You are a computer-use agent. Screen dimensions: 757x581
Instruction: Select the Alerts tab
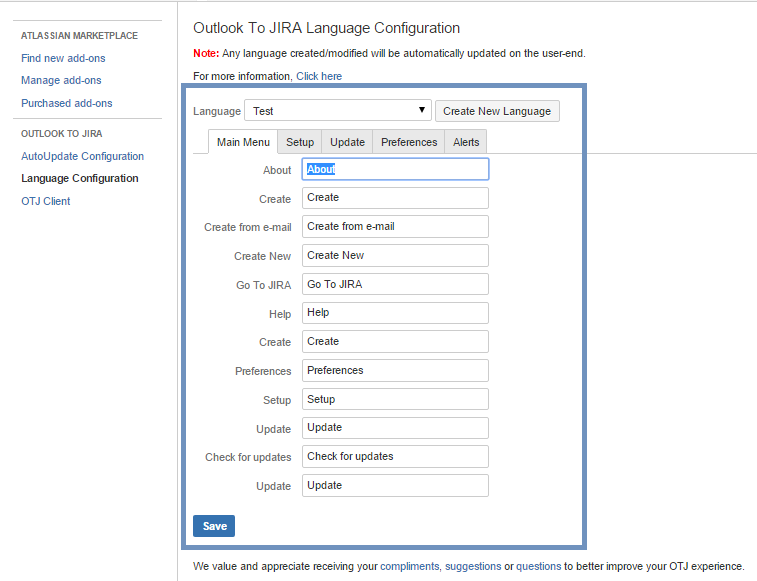click(x=466, y=142)
